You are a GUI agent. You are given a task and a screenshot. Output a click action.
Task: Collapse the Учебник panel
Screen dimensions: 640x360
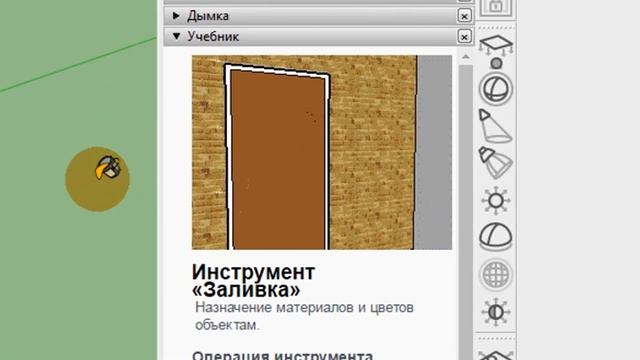176,36
